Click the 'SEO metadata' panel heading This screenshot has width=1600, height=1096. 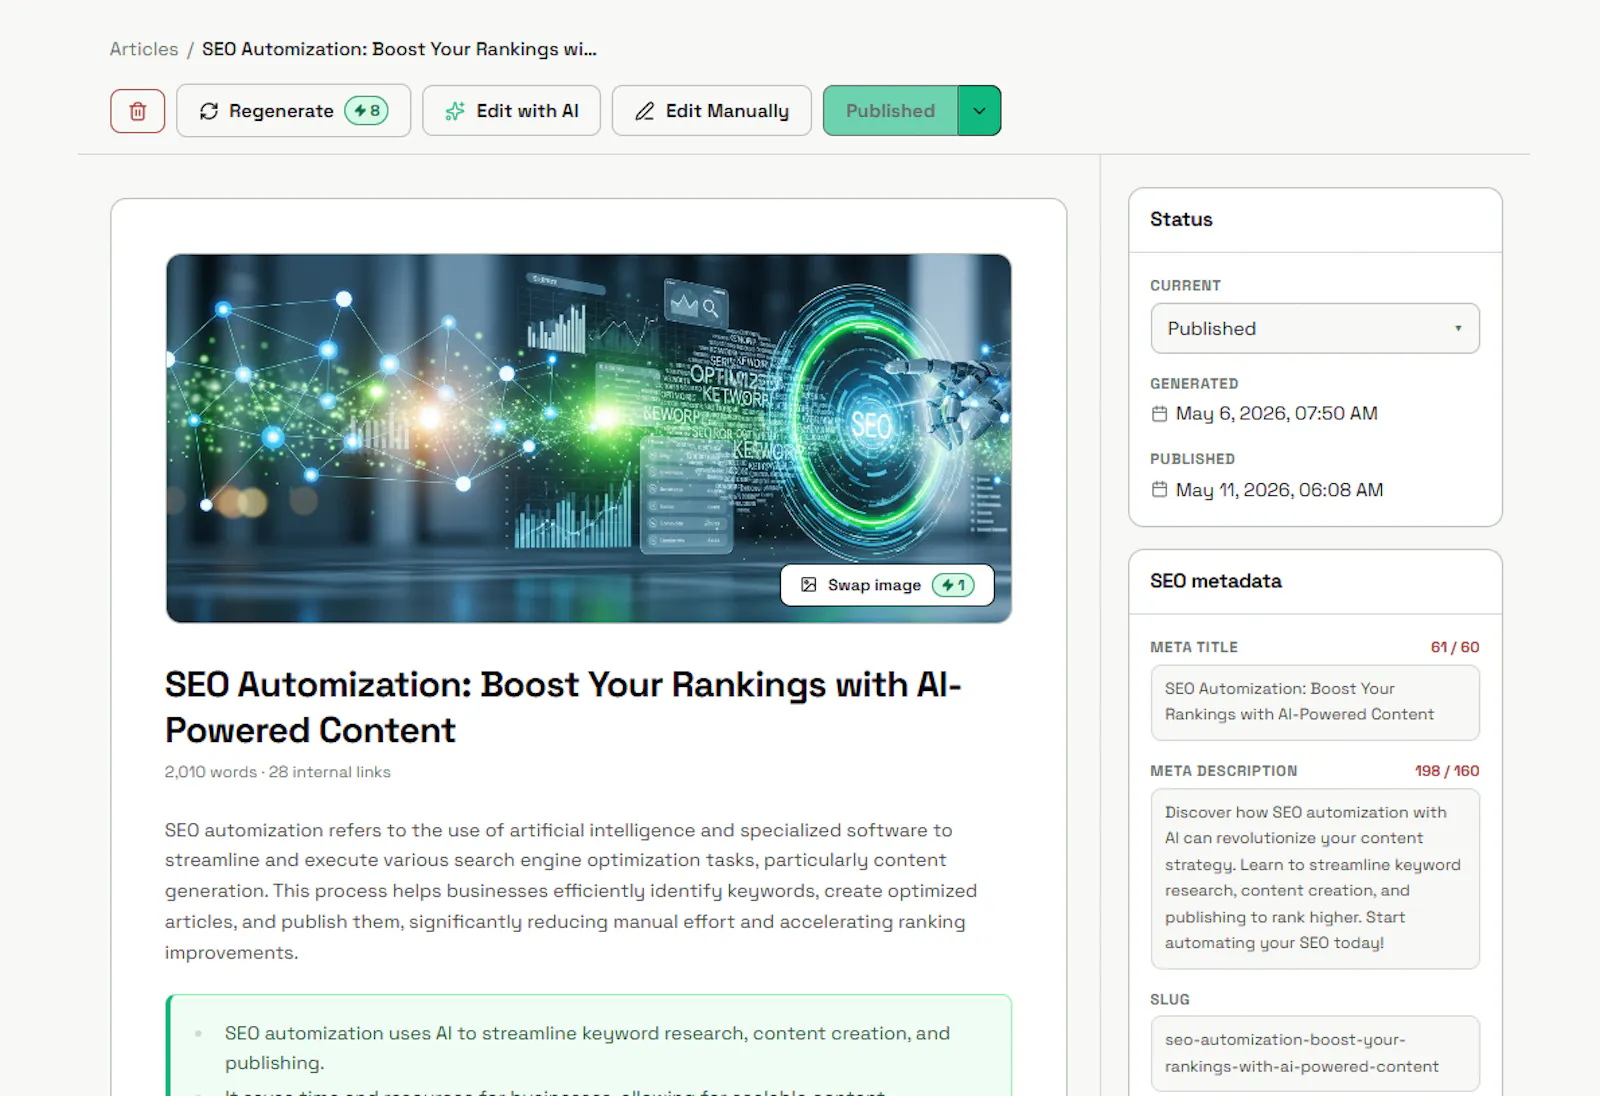tap(1216, 581)
